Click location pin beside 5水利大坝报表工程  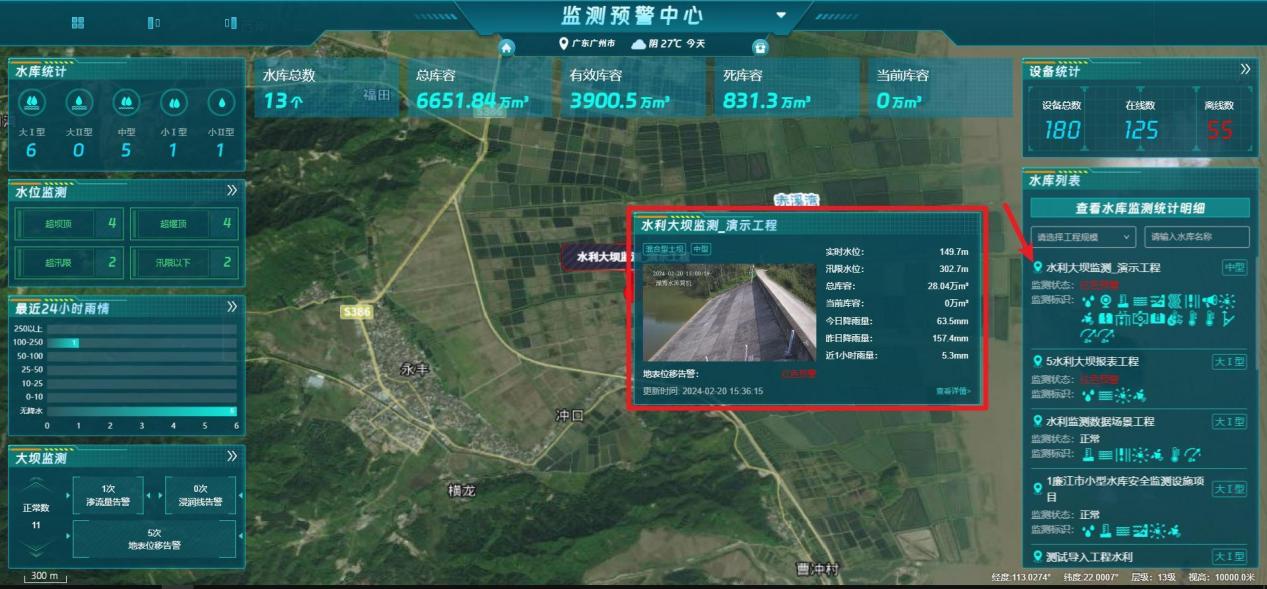pos(1038,361)
